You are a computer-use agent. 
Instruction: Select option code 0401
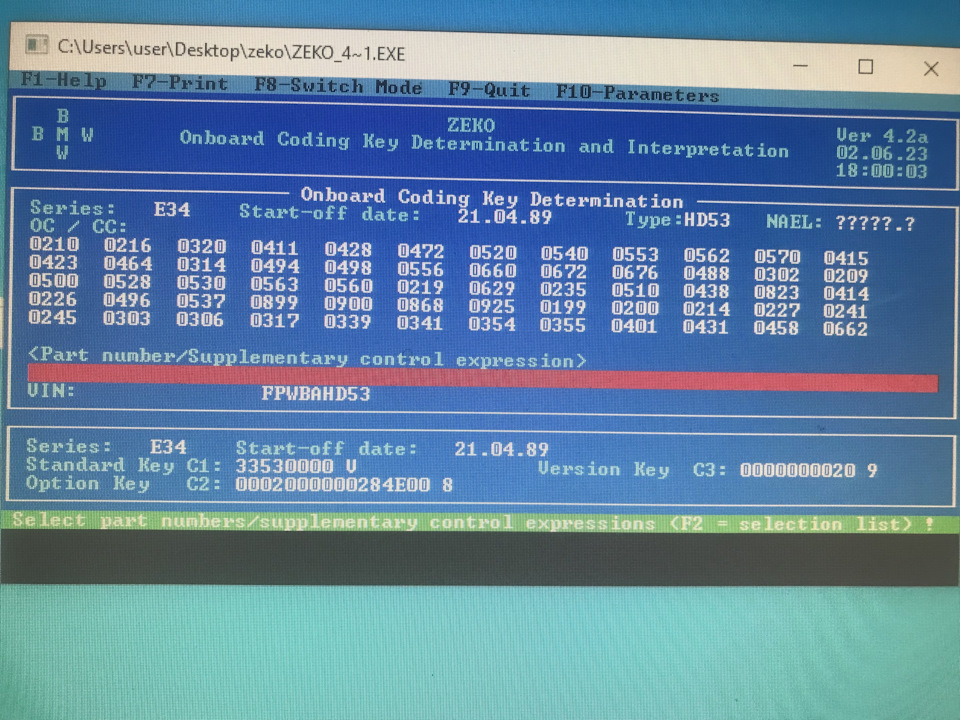point(634,326)
